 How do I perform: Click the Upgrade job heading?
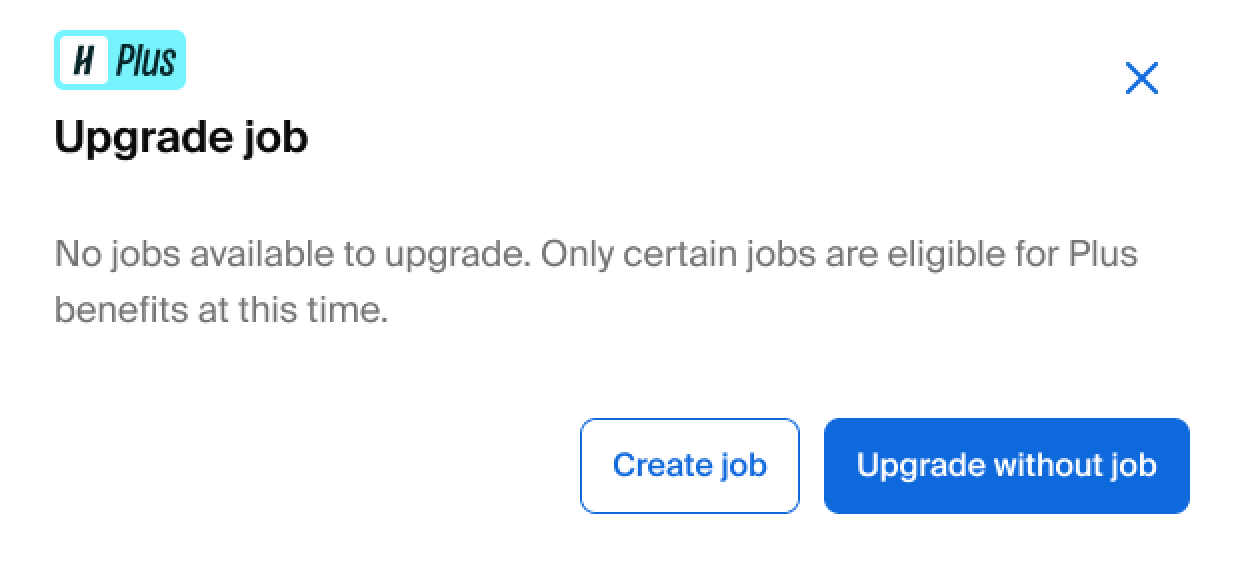tap(181, 137)
